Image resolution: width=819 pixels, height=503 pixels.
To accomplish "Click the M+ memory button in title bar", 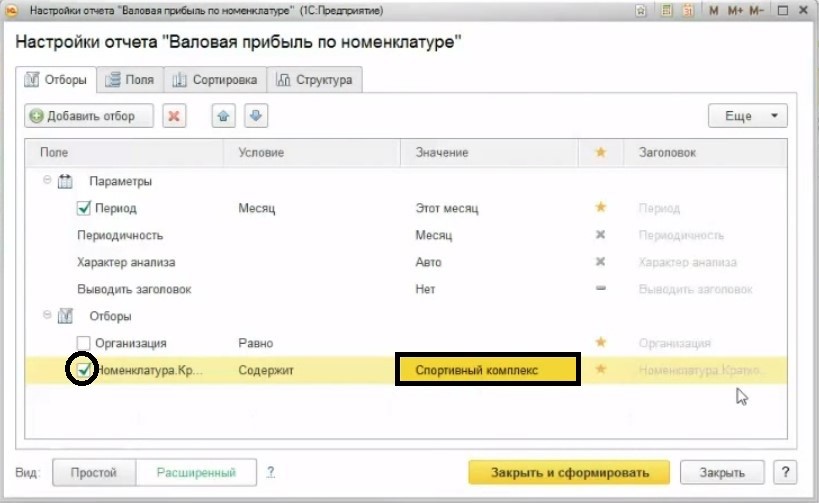I will pos(738,11).
